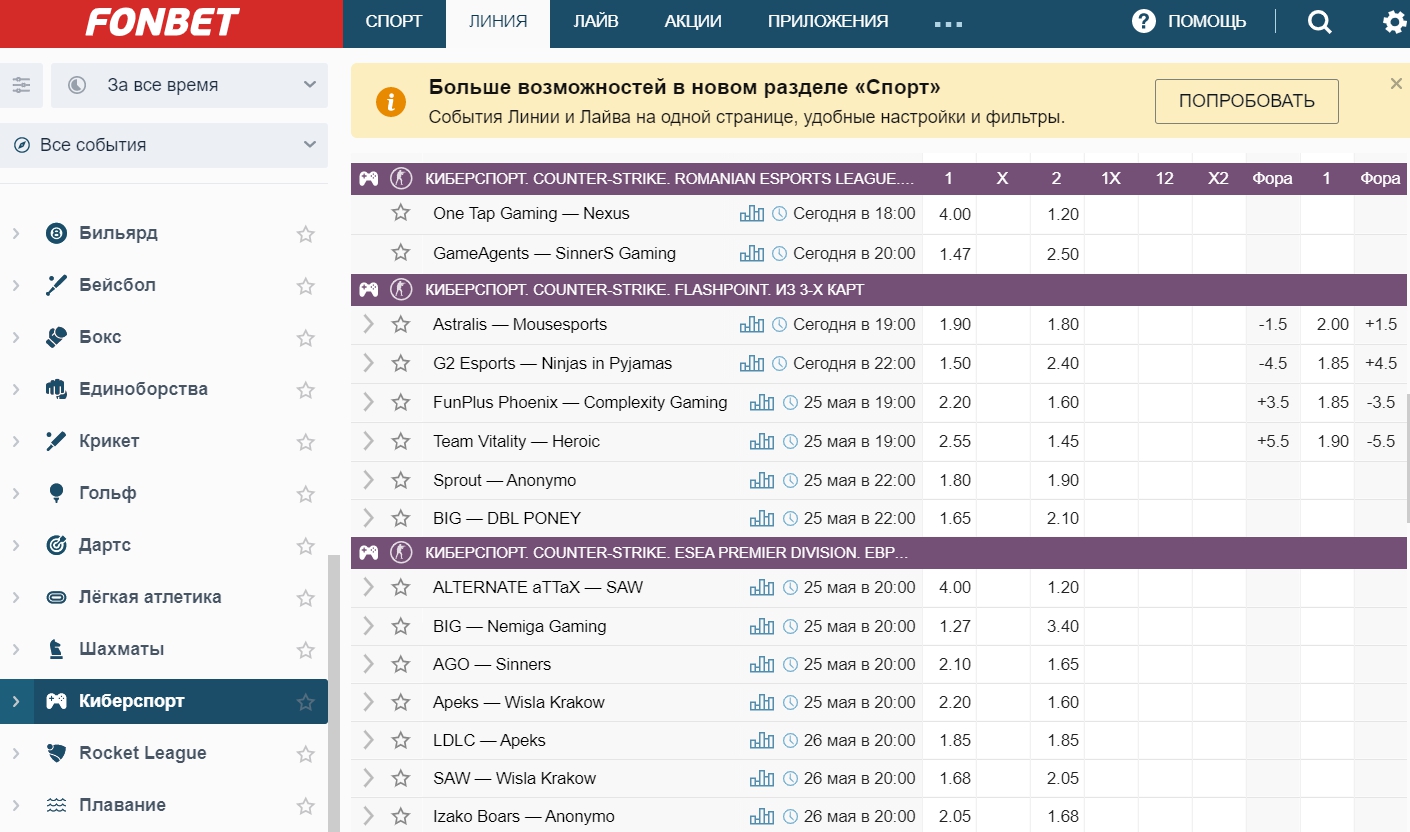Toggle favorite star for Sprout — Anonymo

tap(401, 480)
